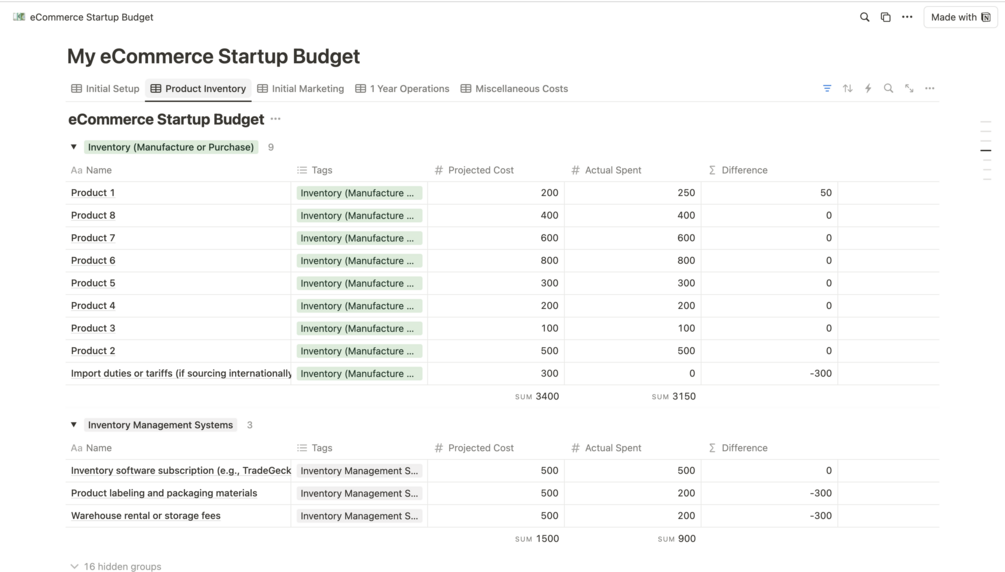Click the sort arrows icon
Image resolution: width=1005 pixels, height=572 pixels.
tap(848, 89)
